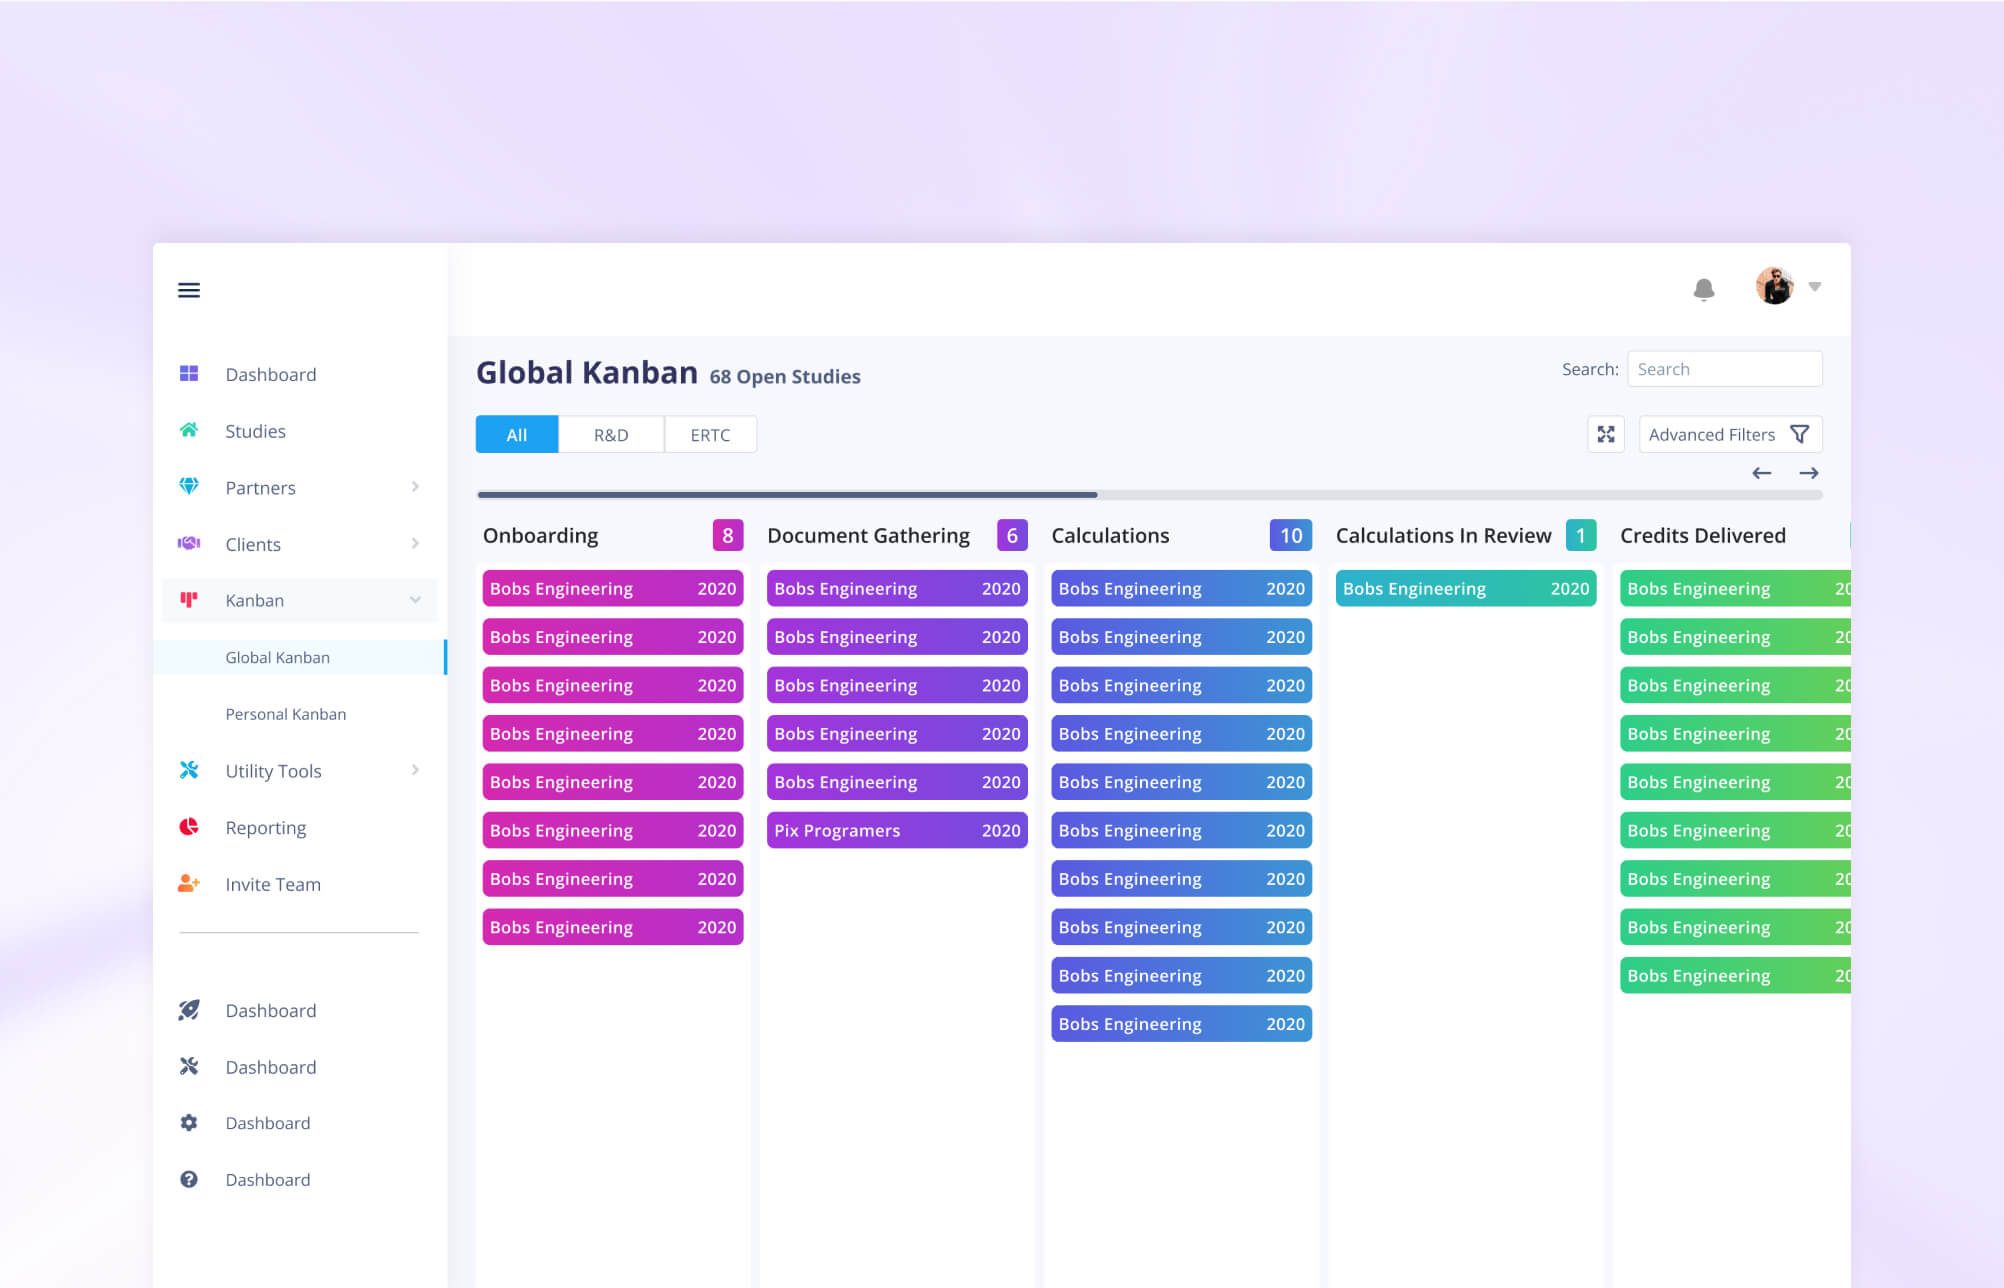Switch to the ERTC tab
Image resolution: width=2004 pixels, height=1288 pixels.
tap(710, 434)
